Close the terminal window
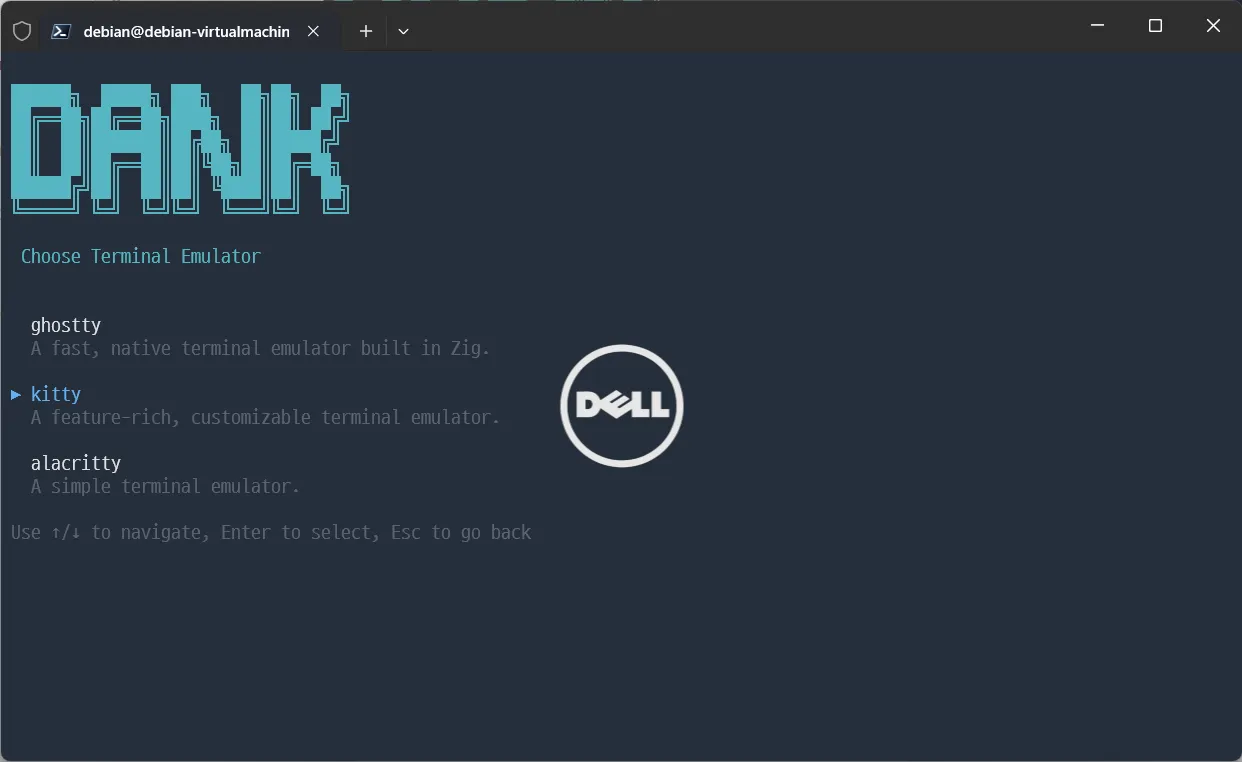The width and height of the screenshot is (1242, 762). [x=1213, y=26]
